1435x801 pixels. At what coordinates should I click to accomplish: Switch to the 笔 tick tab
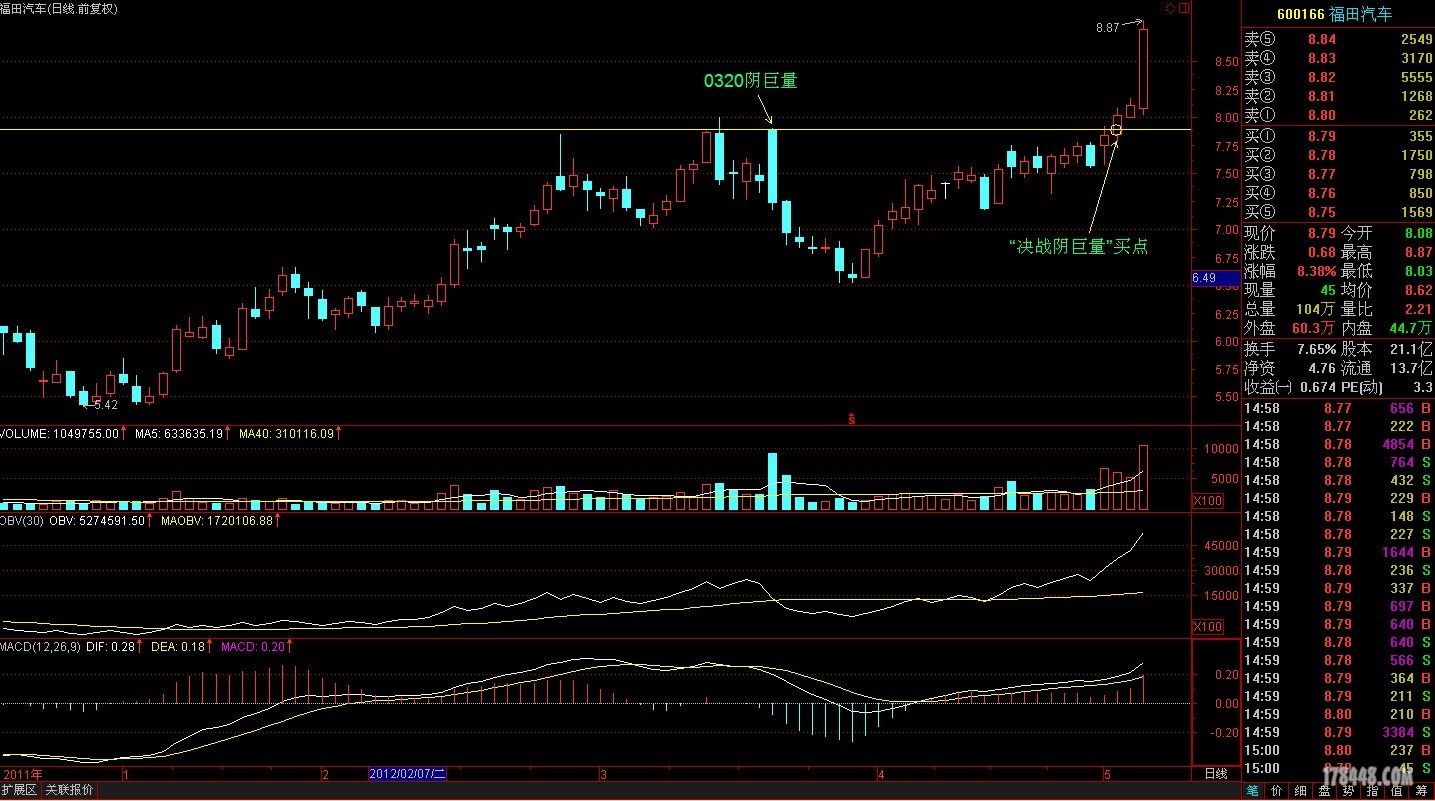tap(1253, 791)
